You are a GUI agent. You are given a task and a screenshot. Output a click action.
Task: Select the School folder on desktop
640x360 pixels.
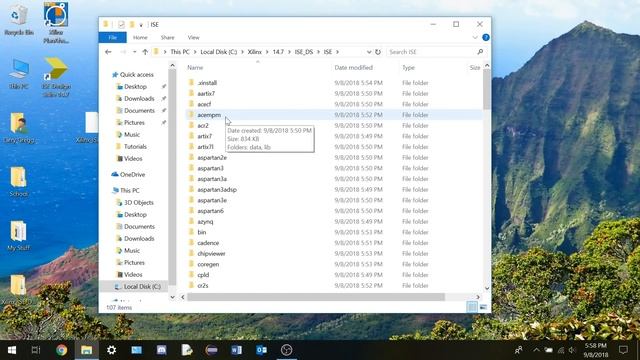click(18, 181)
